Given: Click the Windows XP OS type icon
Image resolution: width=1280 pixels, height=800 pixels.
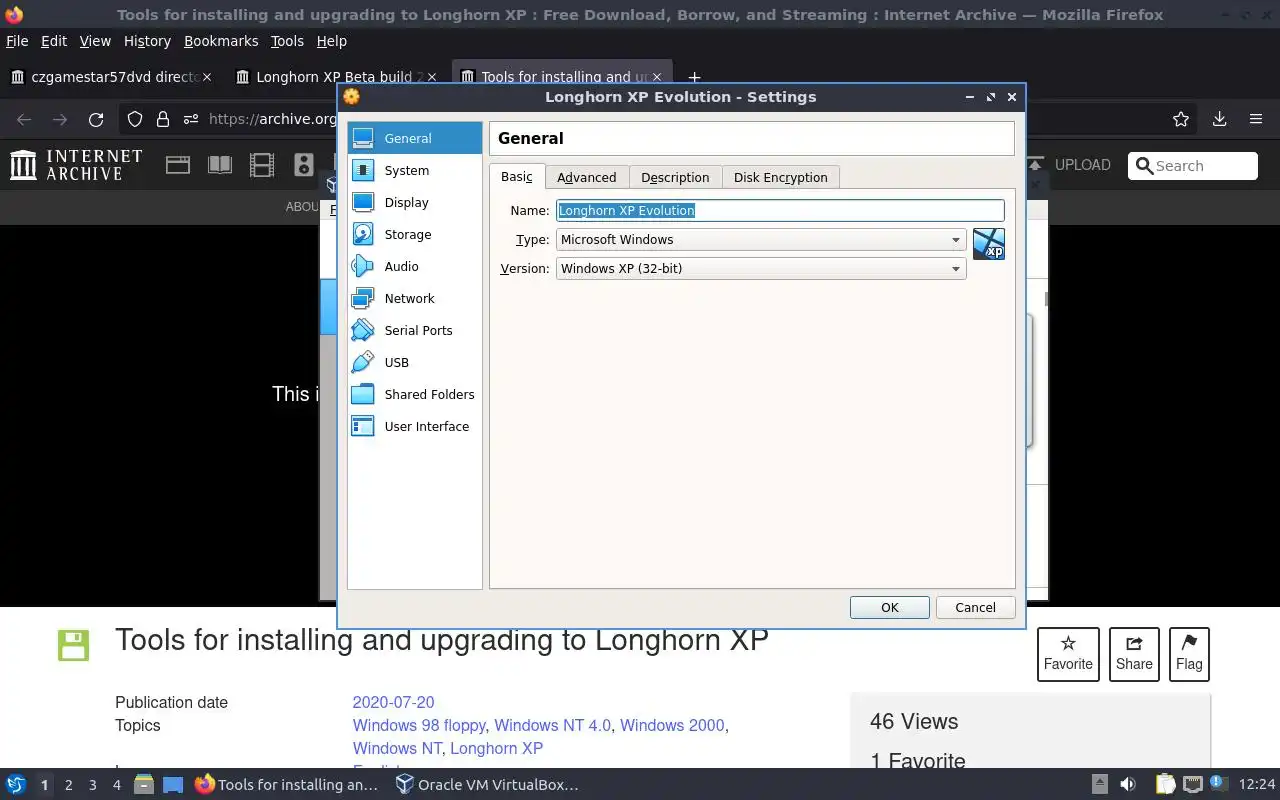Looking at the screenshot, I should (988, 243).
